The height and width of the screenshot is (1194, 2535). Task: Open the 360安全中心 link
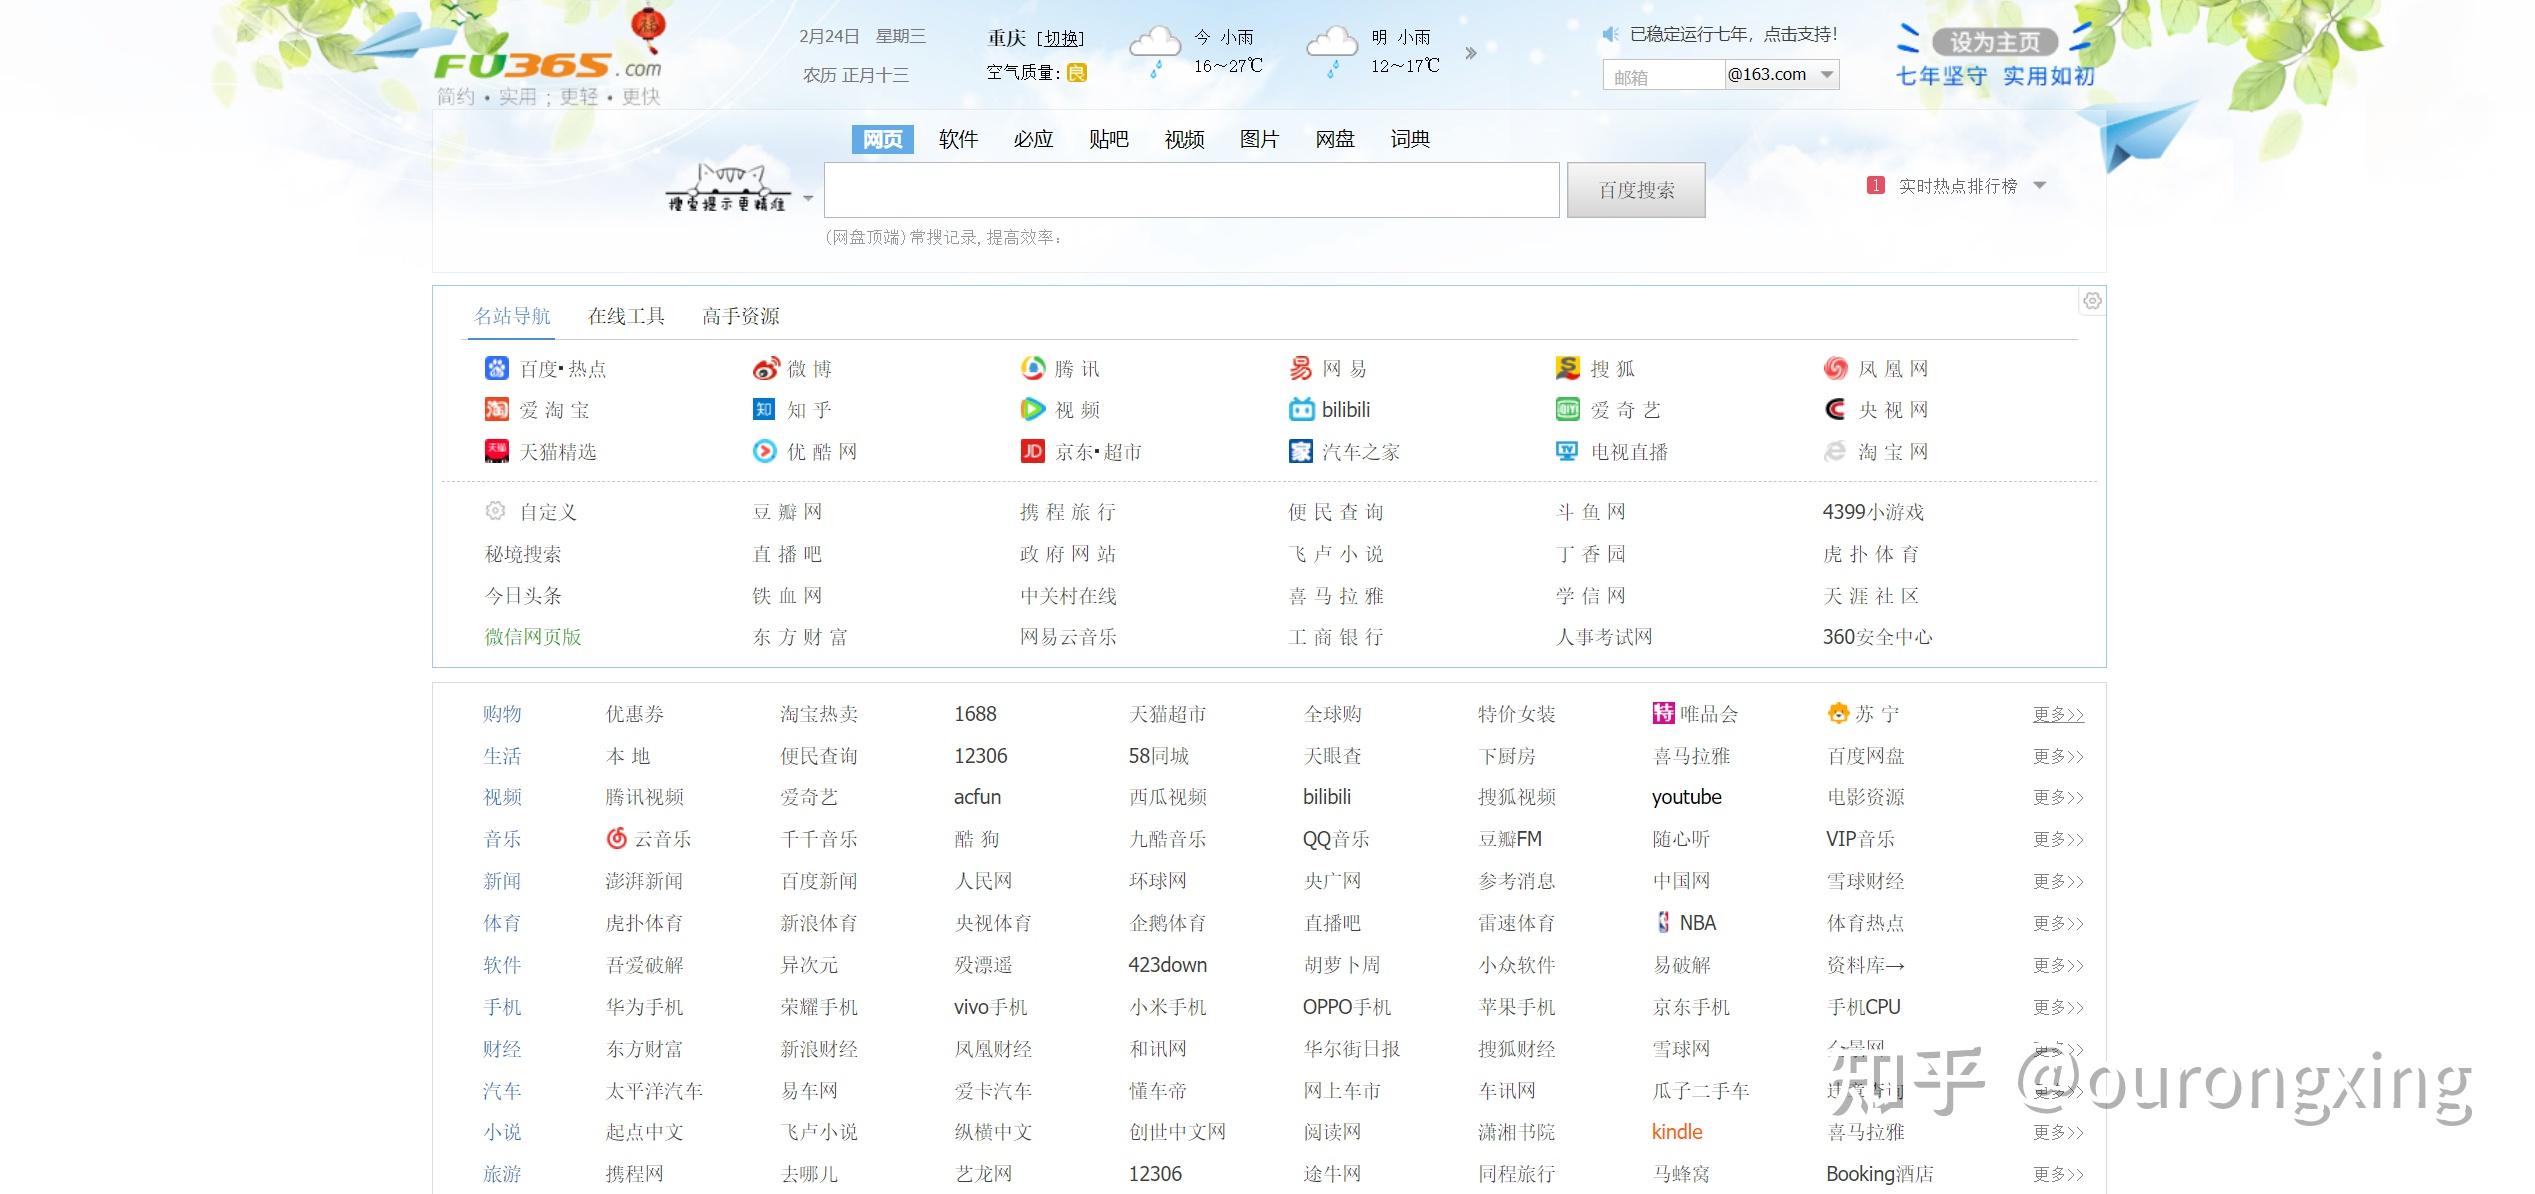[x=1877, y=637]
